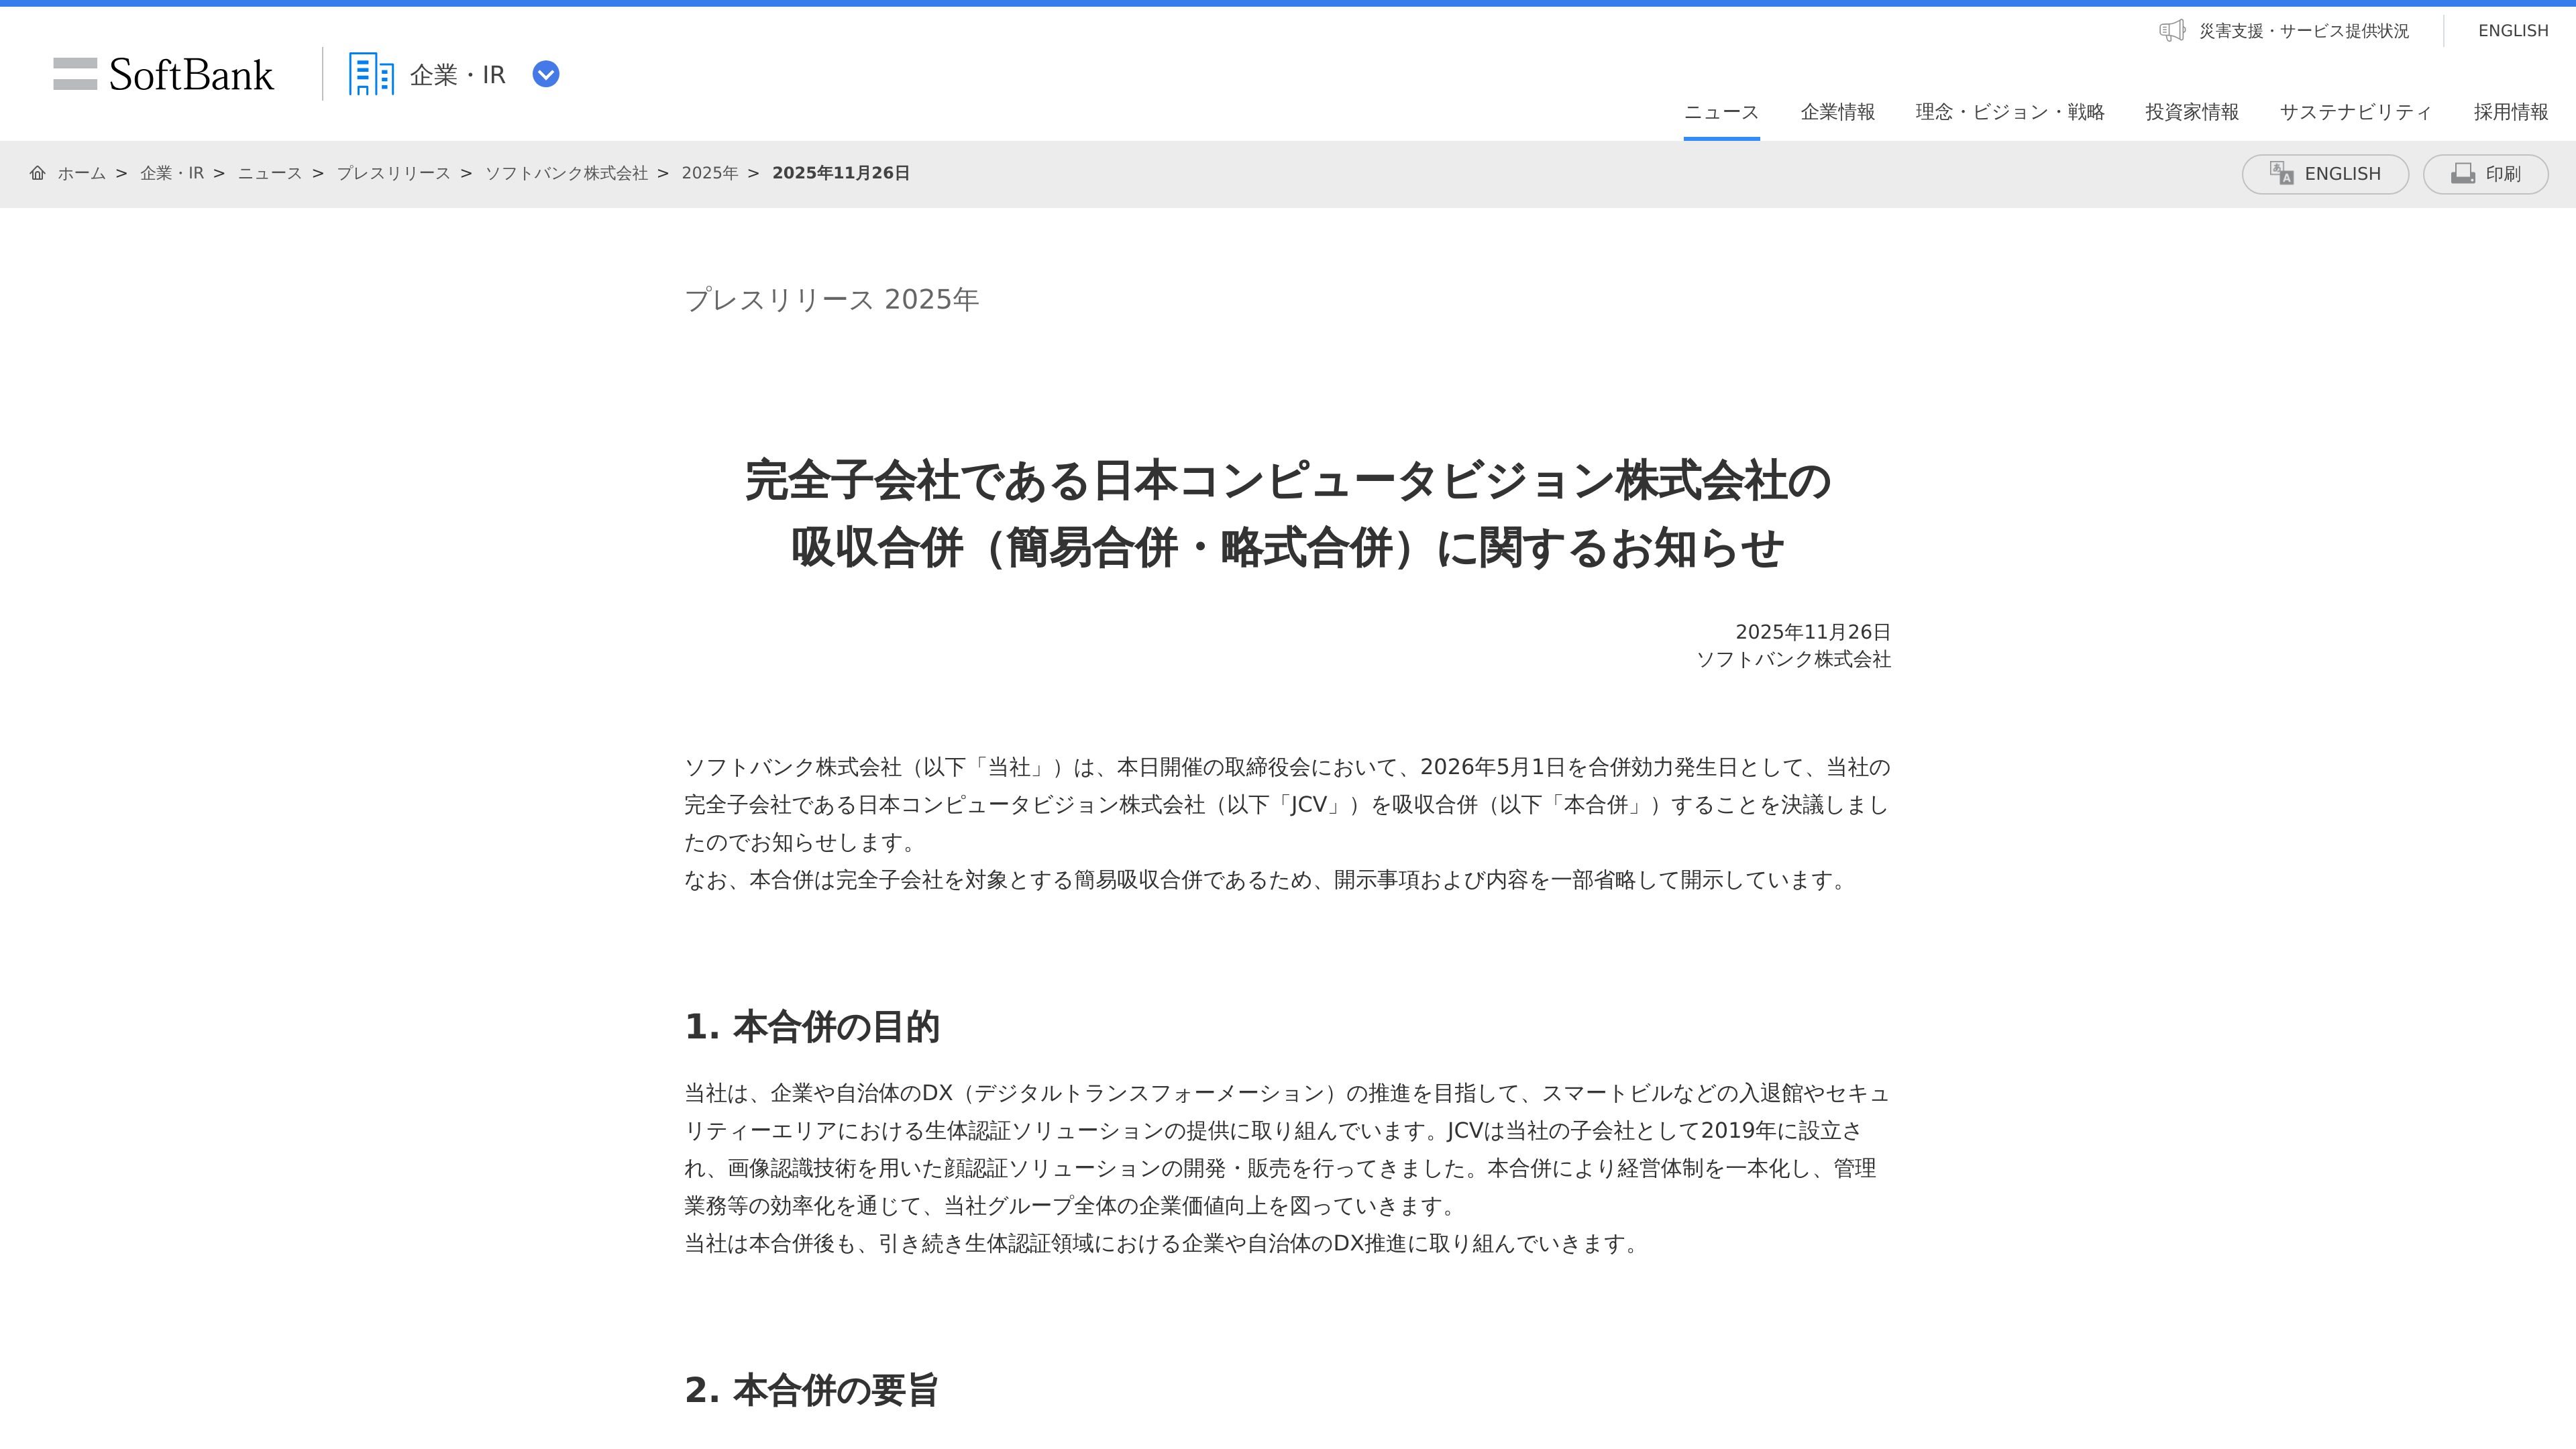Viewport: 2576px width, 1449px height.
Task: Click the 2025年11月26日 breadcrumb text
Action: [841, 173]
